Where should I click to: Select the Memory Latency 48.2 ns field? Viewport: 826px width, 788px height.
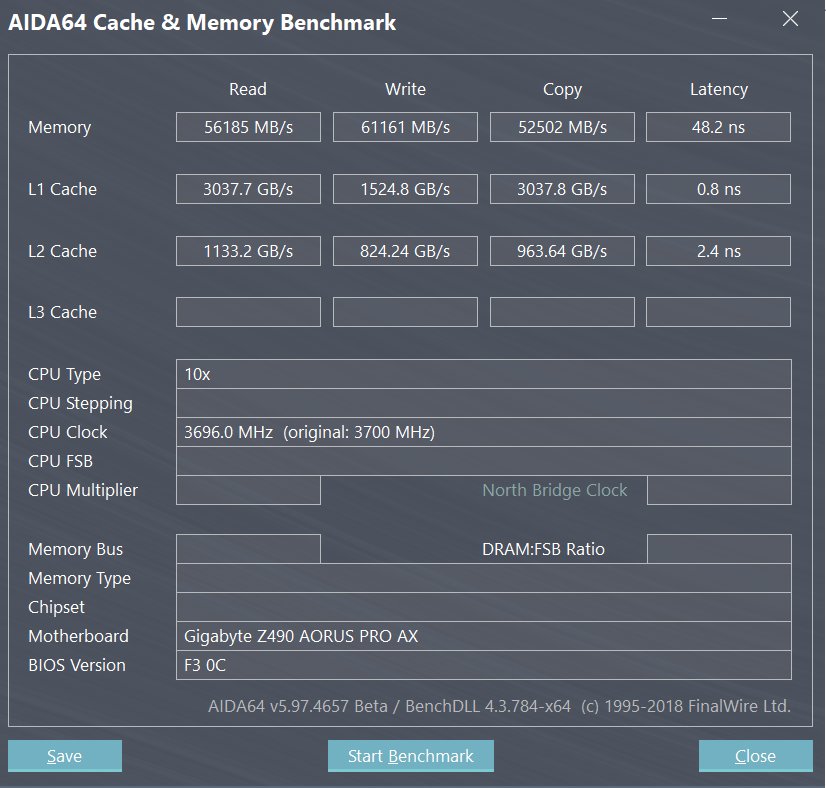click(718, 128)
